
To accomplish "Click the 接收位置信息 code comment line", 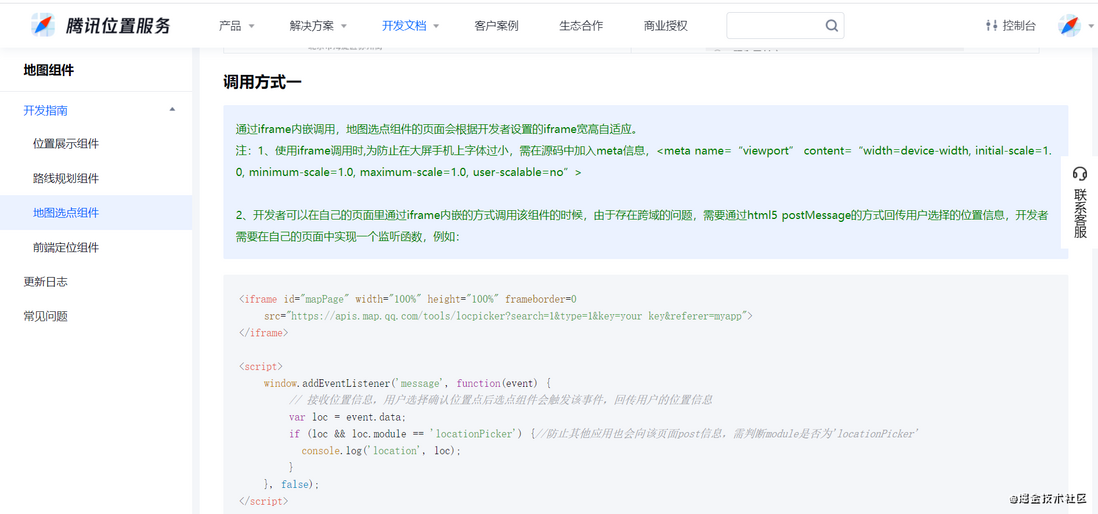I will pos(501,400).
